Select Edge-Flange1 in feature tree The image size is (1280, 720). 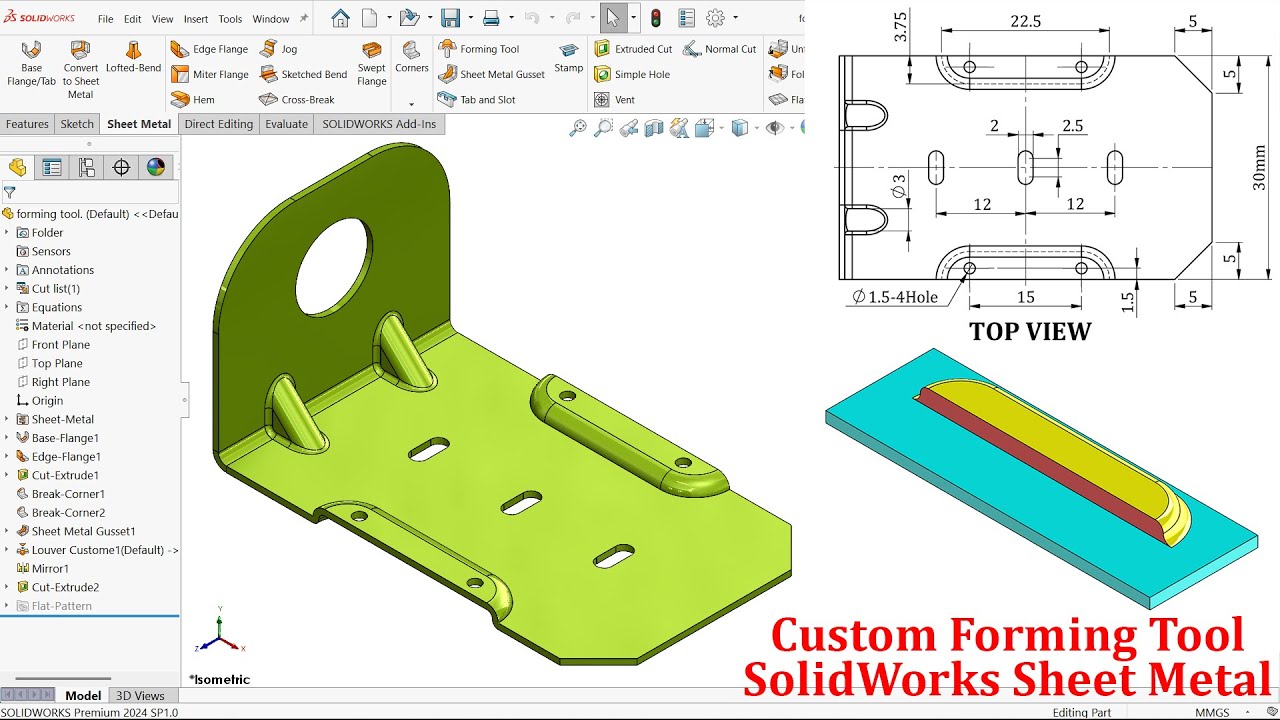pos(58,457)
